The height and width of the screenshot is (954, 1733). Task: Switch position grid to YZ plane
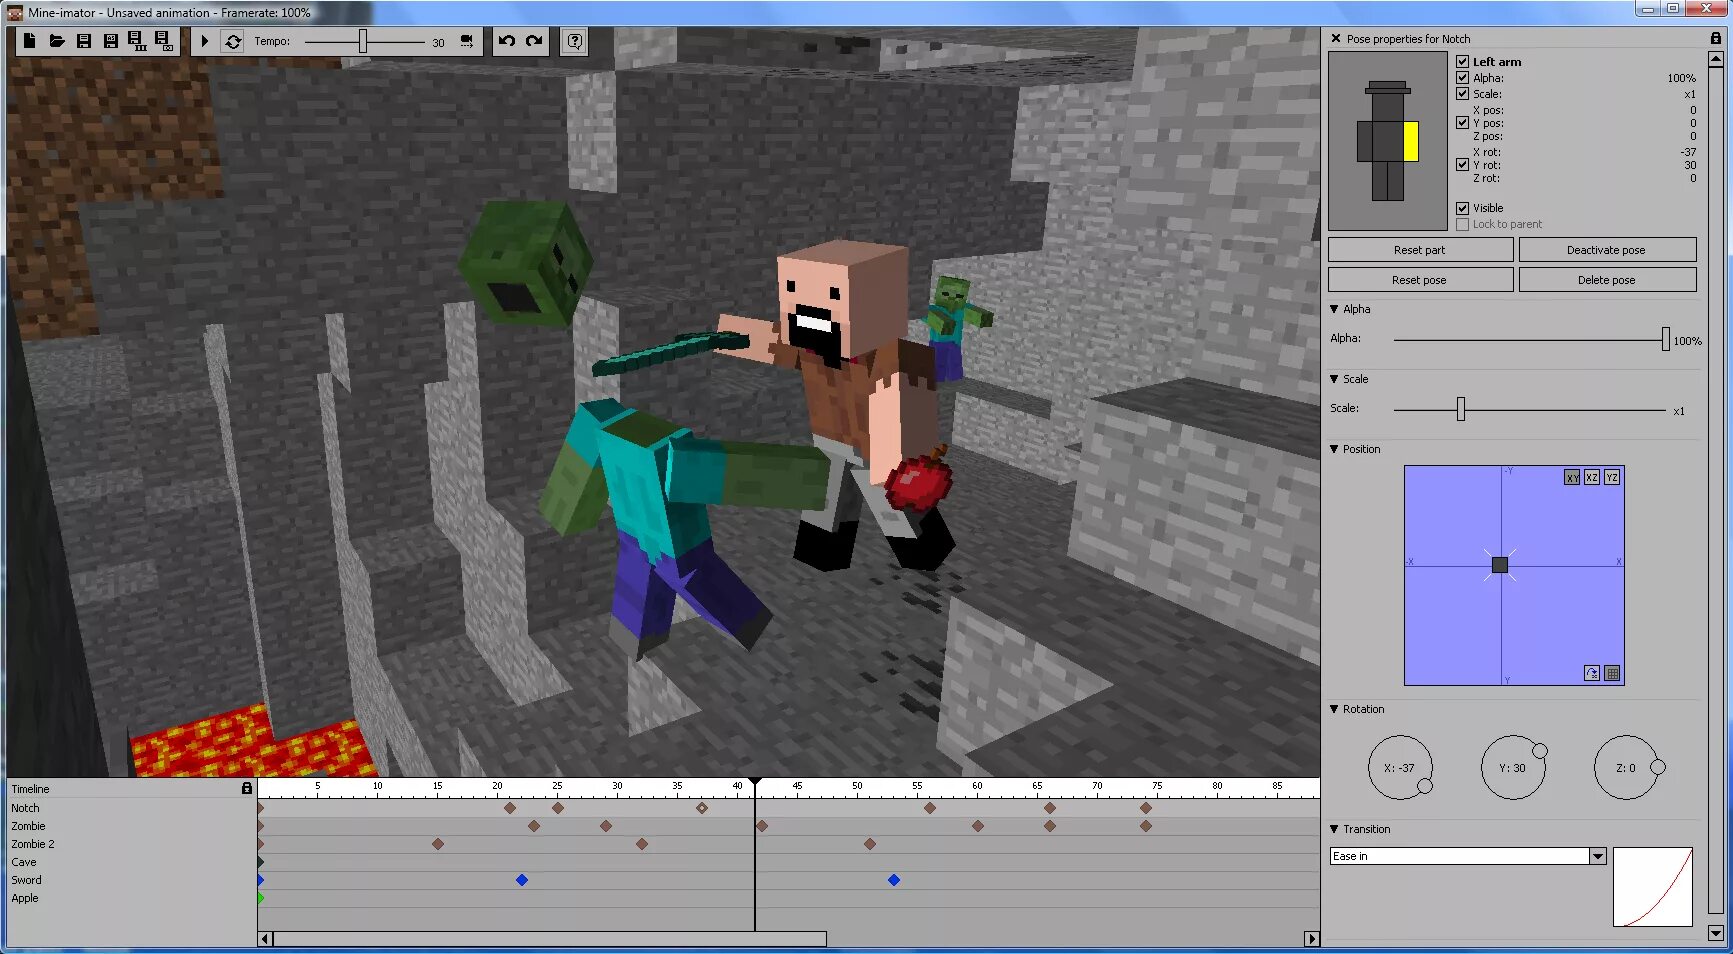click(x=1612, y=478)
